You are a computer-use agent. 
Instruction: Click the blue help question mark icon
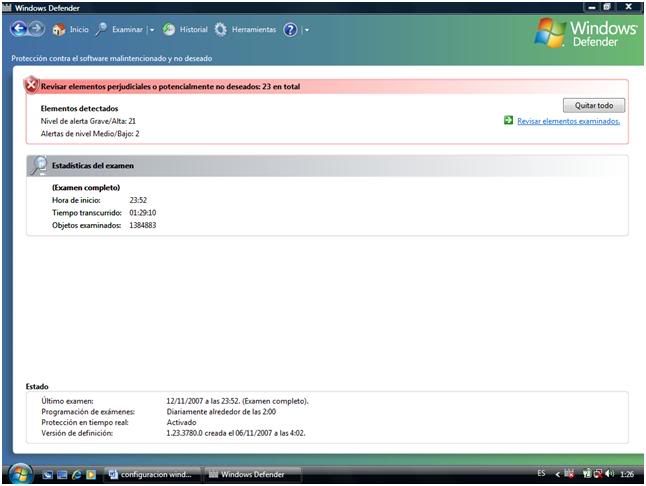pos(290,30)
